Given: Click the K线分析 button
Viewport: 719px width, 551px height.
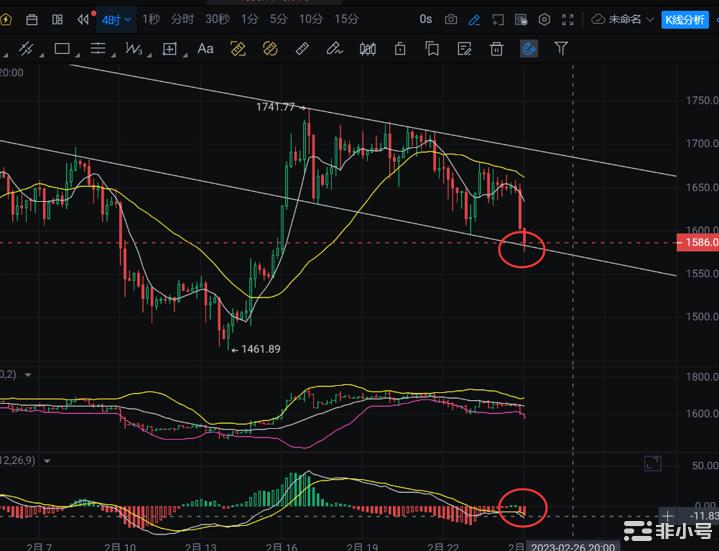Looking at the screenshot, I should [x=685, y=20].
